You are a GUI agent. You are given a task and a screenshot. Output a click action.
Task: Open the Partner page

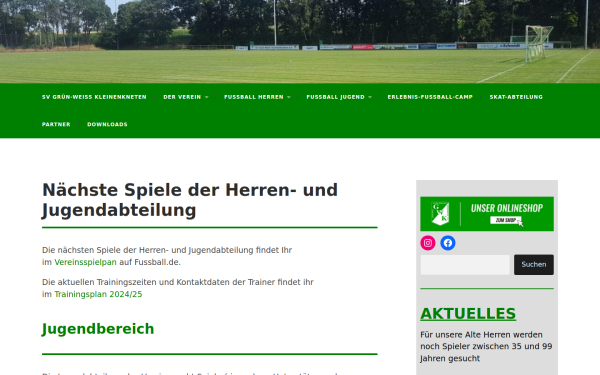(x=56, y=124)
